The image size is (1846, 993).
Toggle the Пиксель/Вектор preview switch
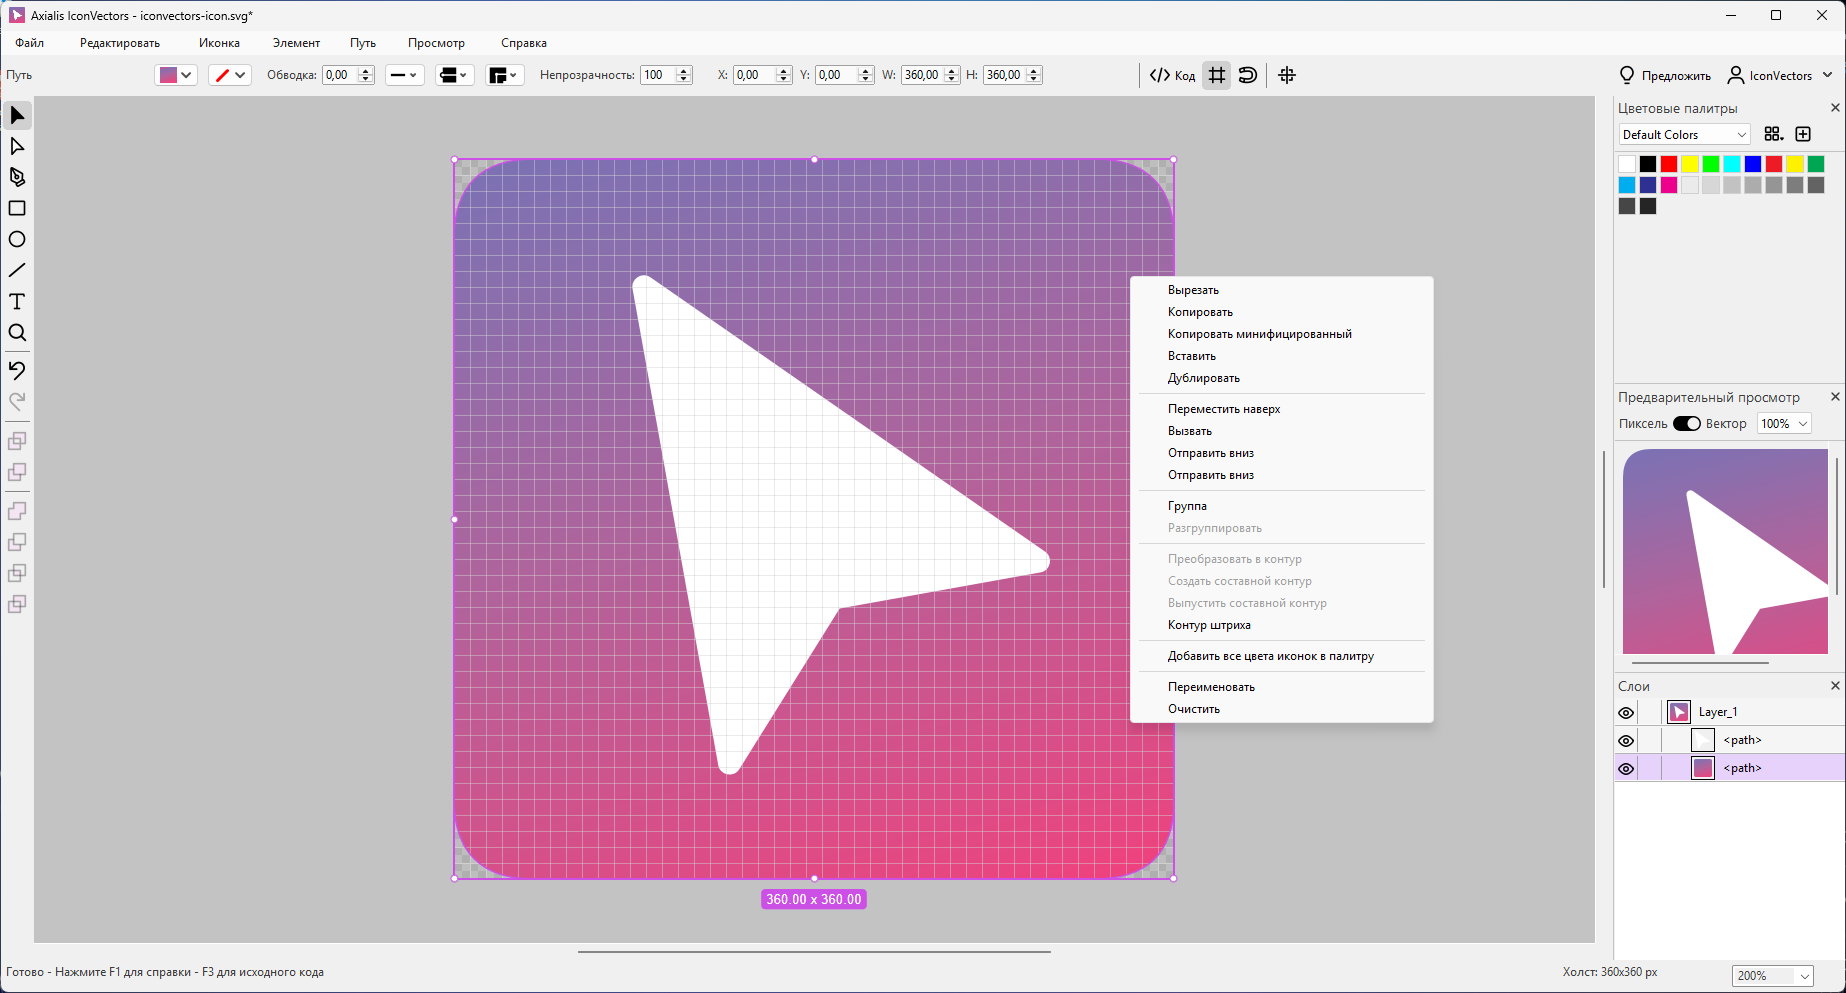1687,424
